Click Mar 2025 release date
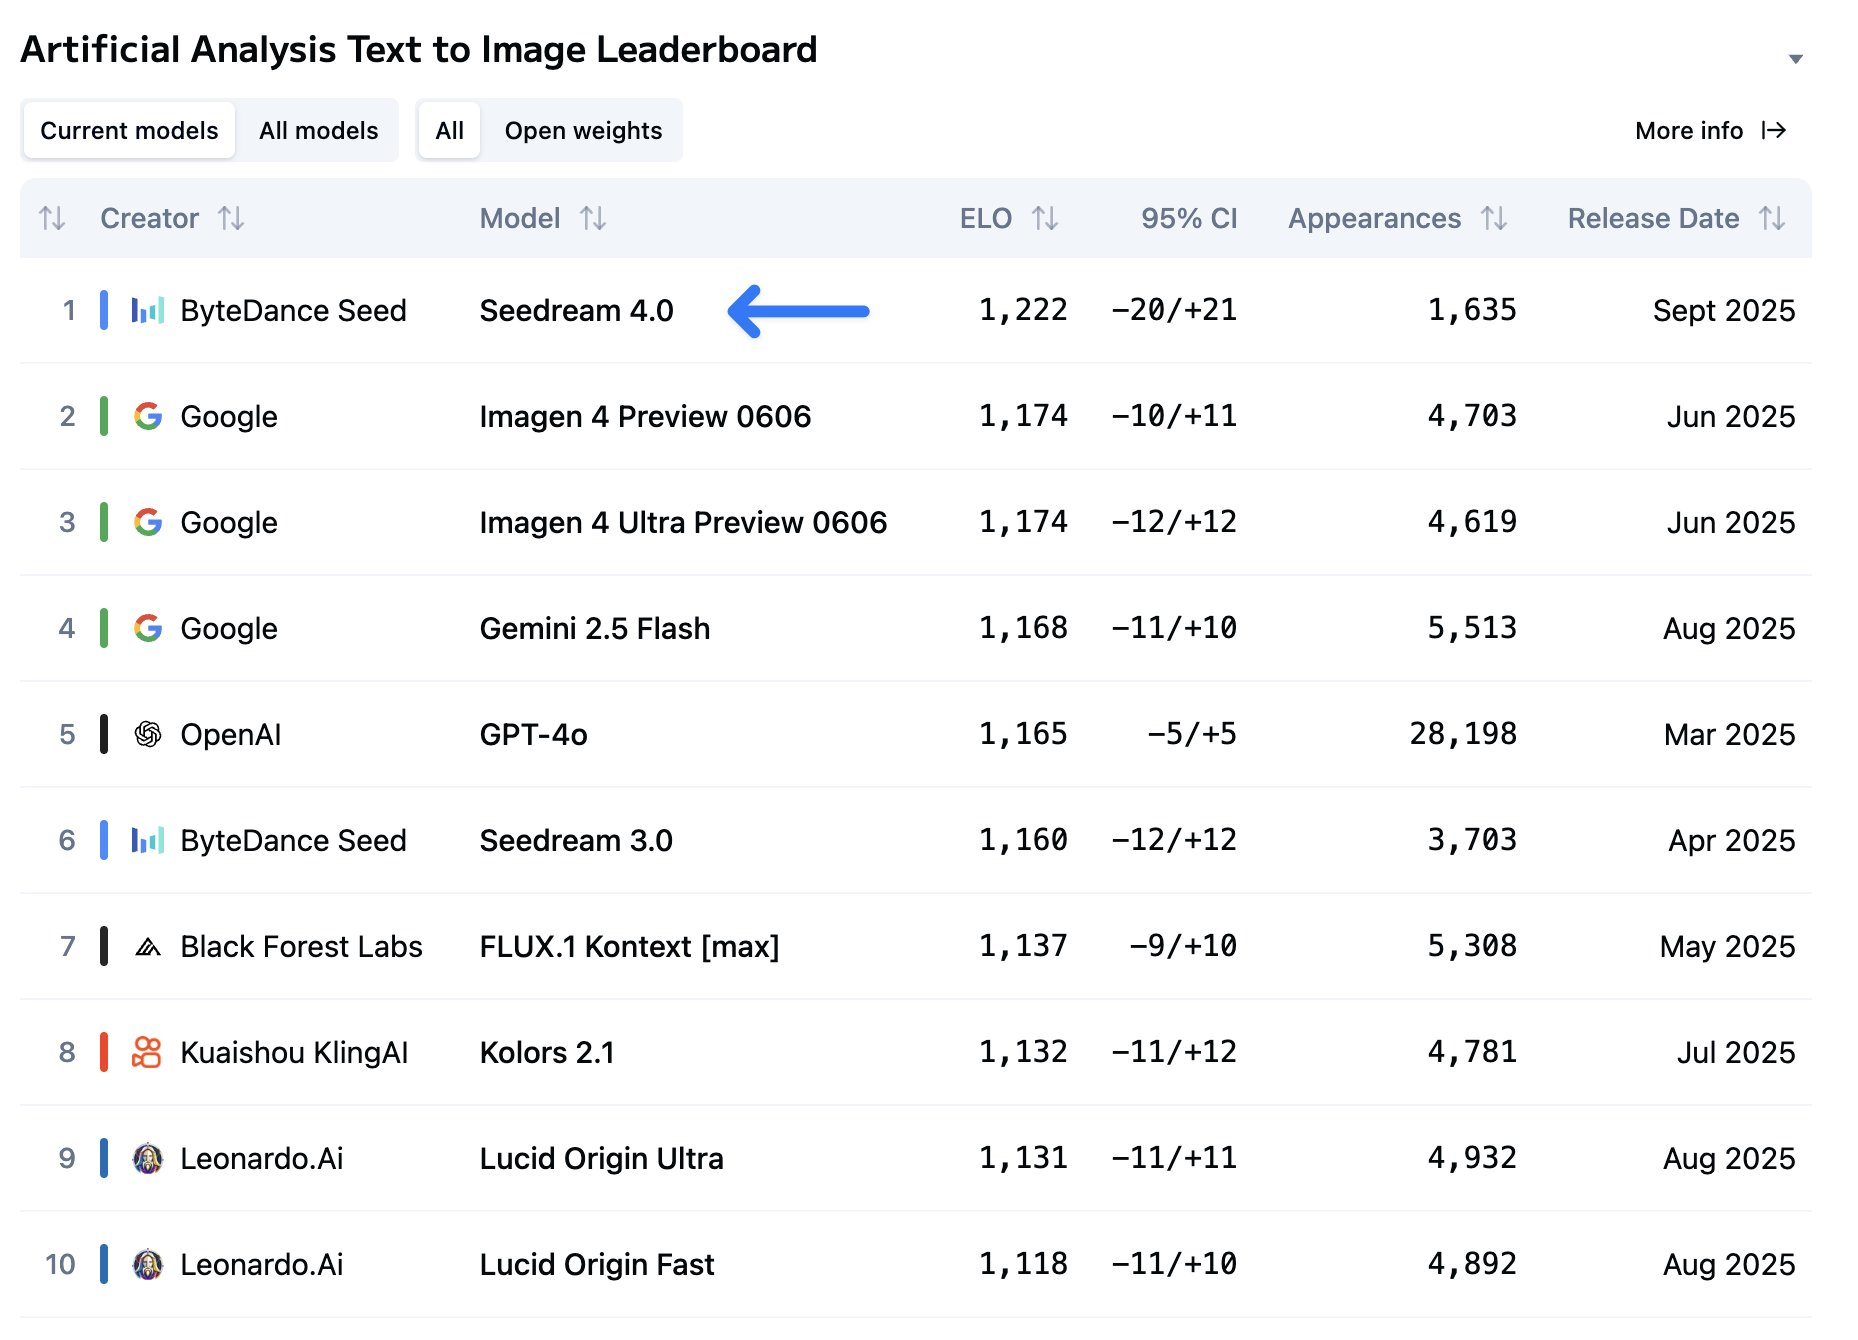 1730,735
